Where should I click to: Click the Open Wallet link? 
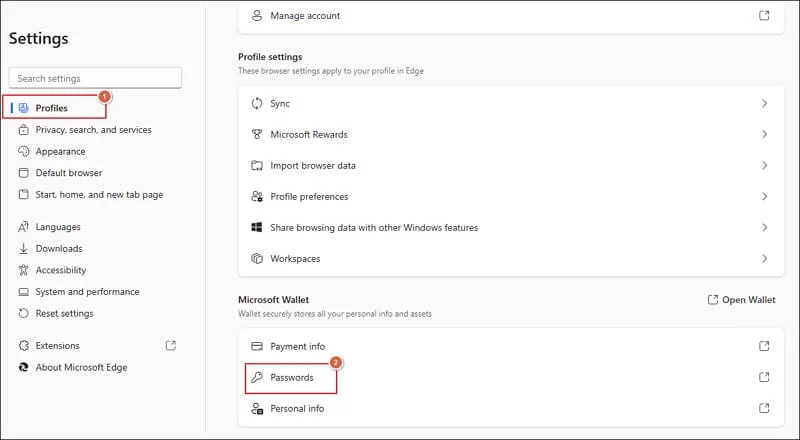point(741,300)
